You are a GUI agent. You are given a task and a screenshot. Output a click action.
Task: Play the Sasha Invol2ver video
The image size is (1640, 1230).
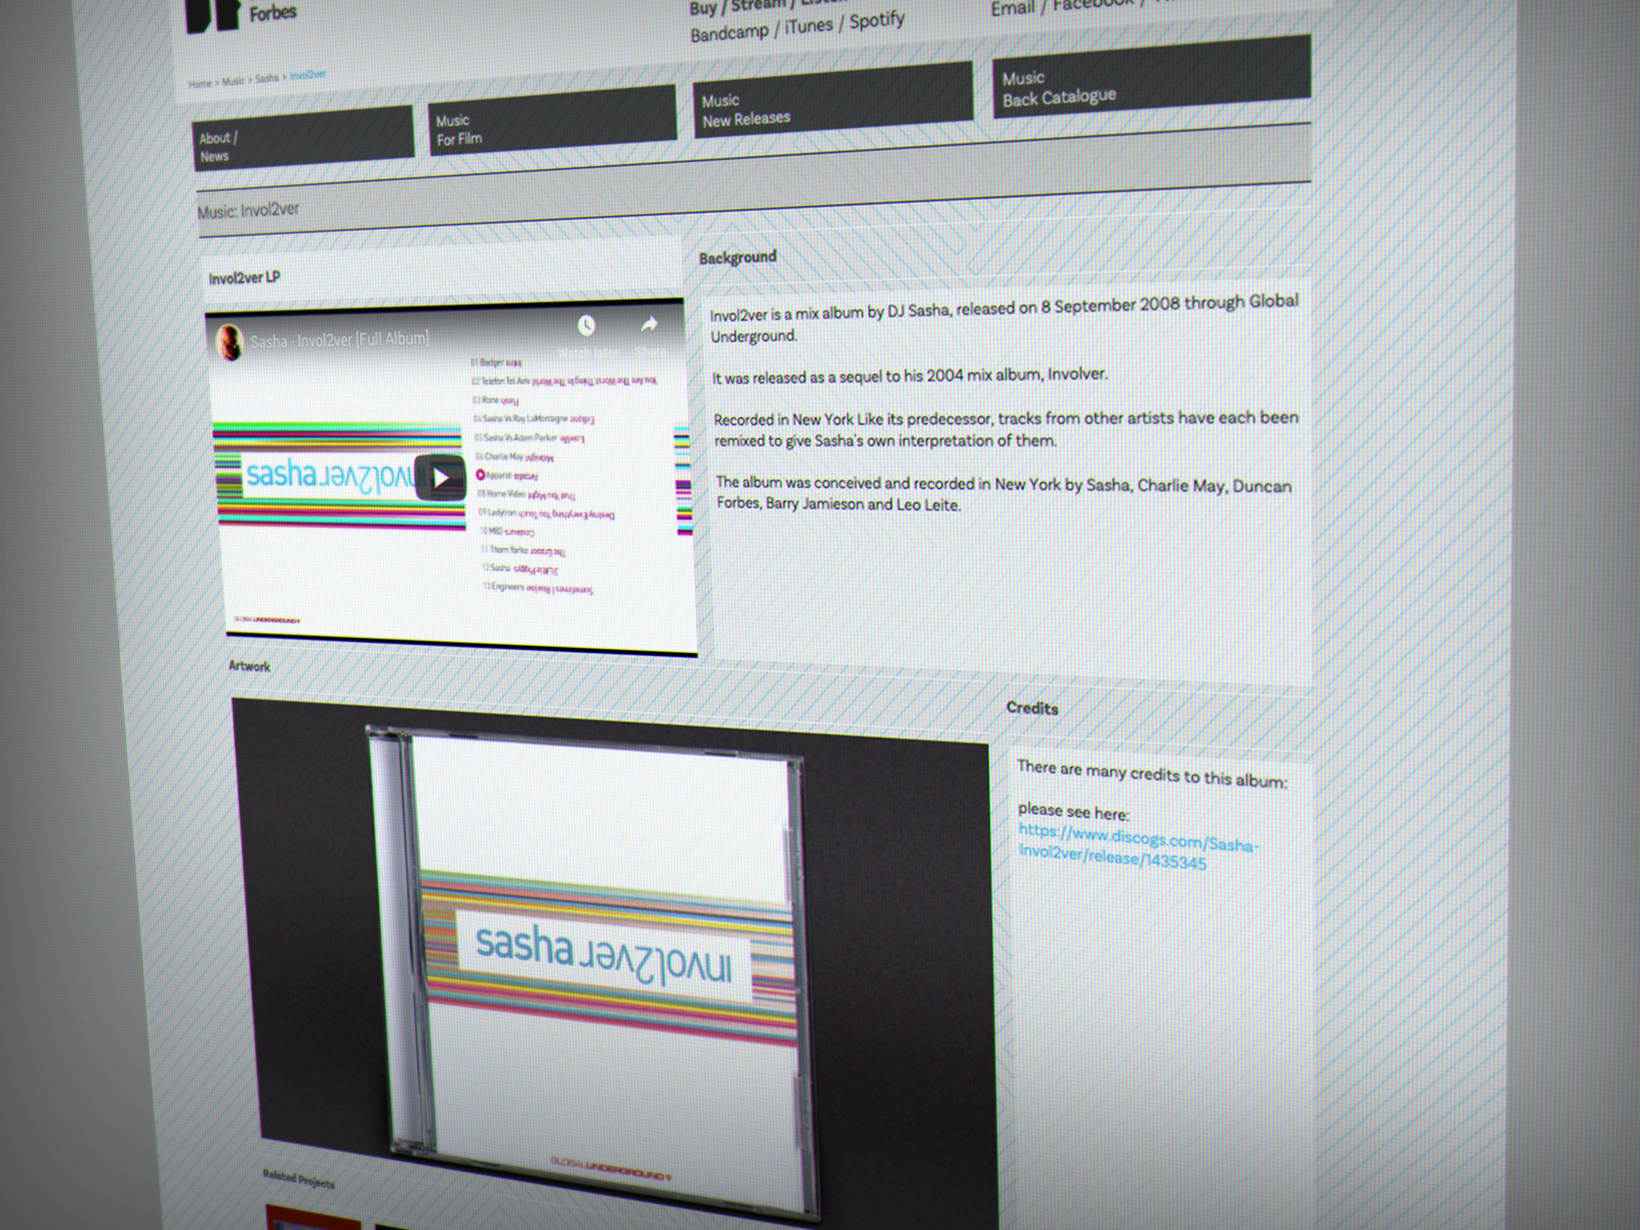440,478
